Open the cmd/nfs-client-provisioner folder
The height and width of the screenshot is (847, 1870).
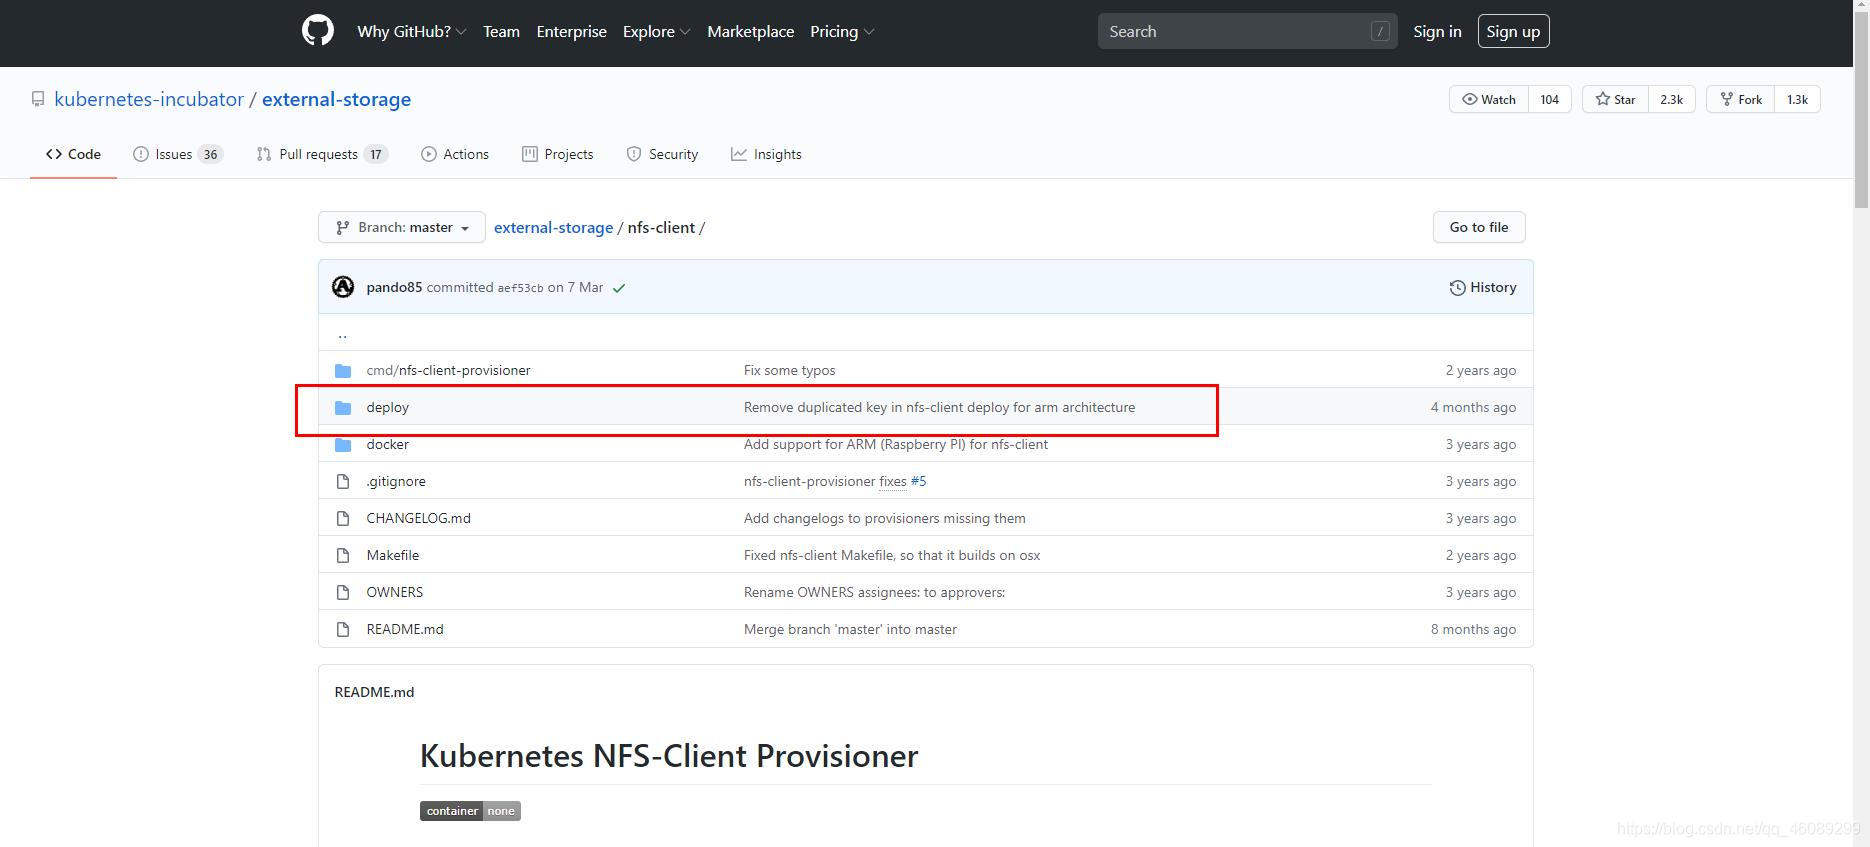pyautogui.click(x=448, y=370)
